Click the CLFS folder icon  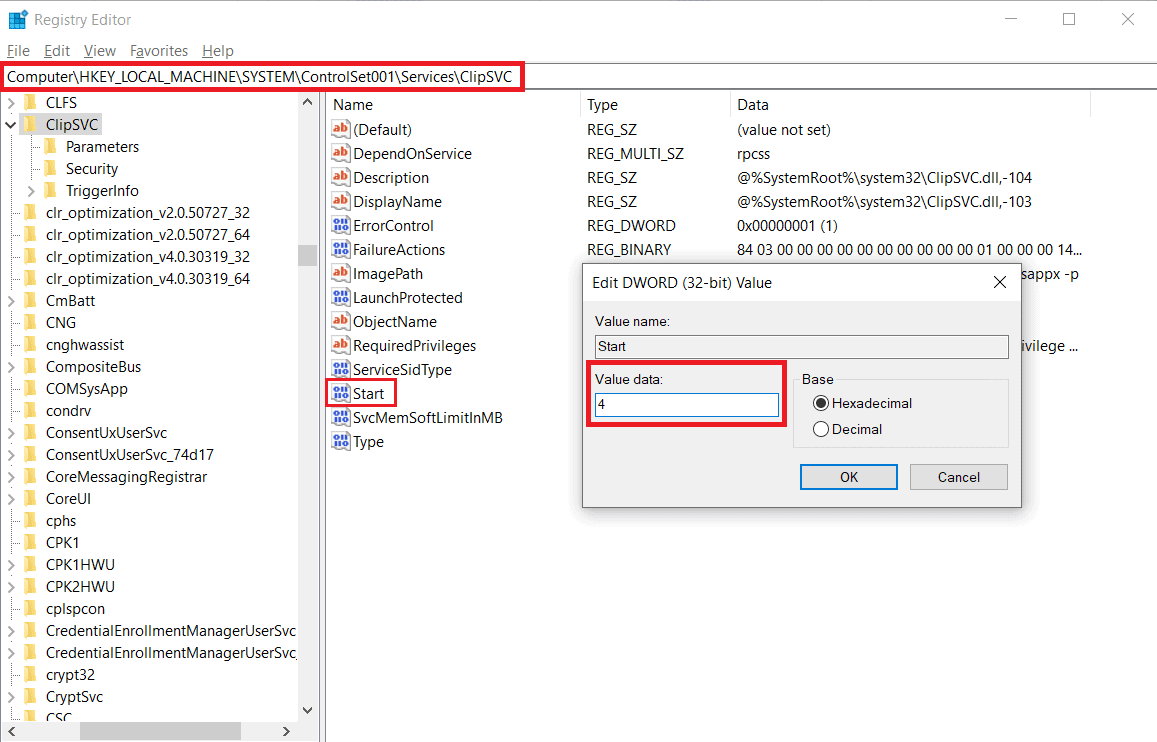(31, 103)
